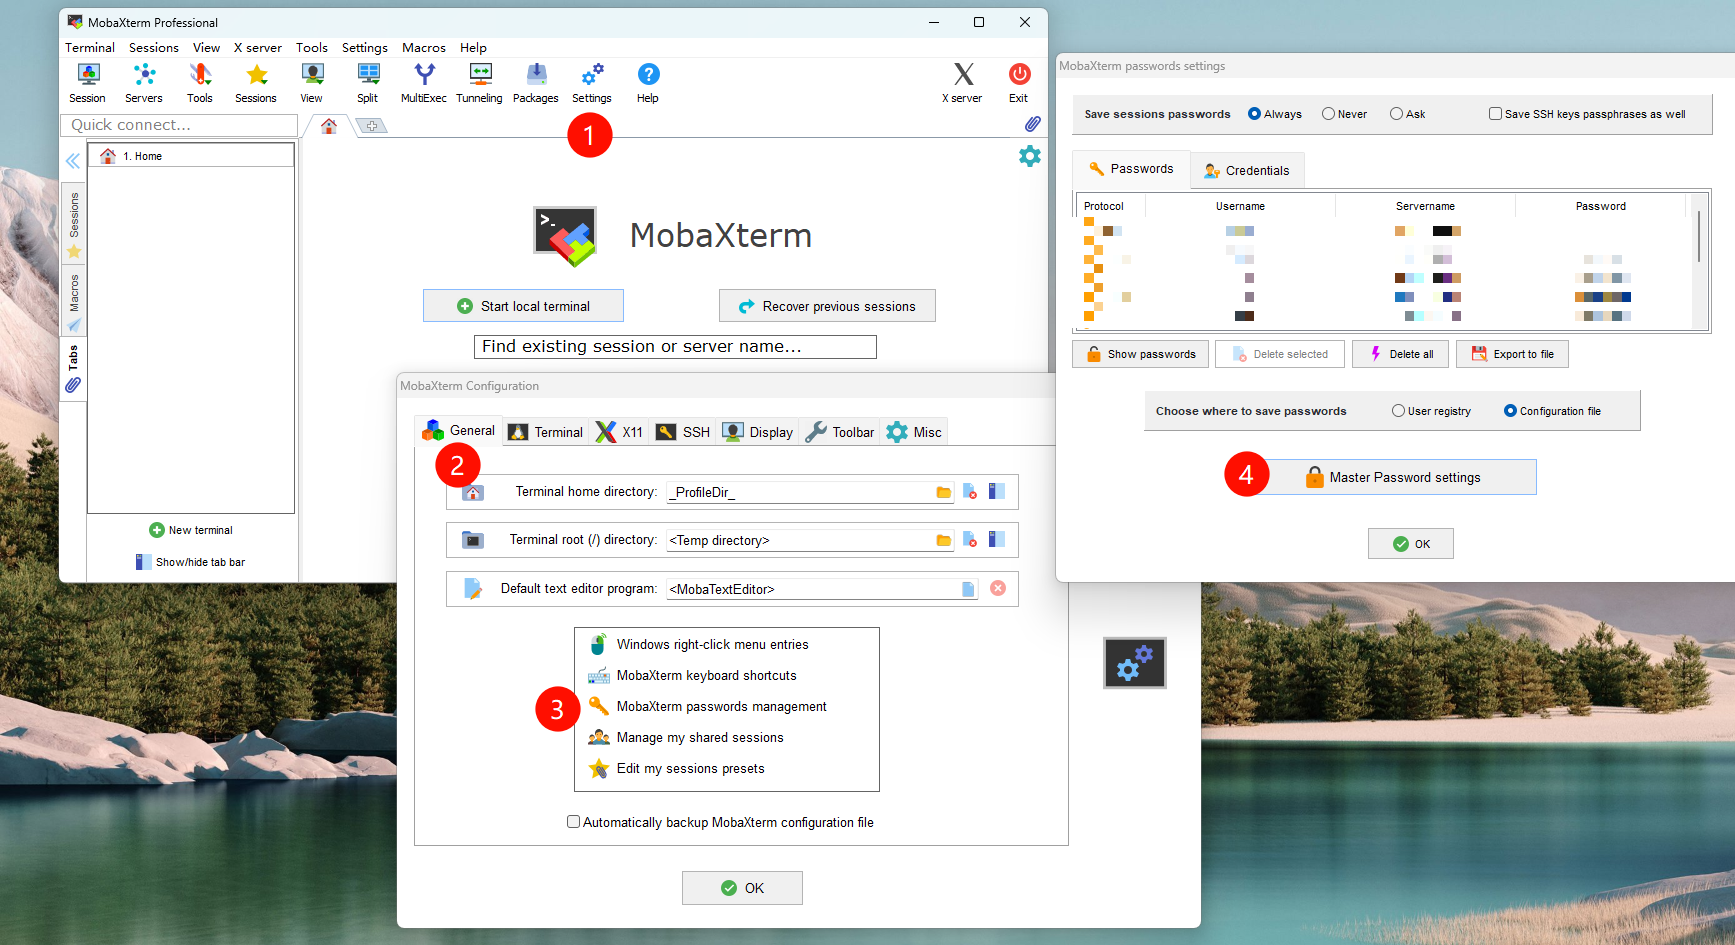Screen dimensions: 1735x945
Task: Click the Delete all passwords button
Action: (1400, 354)
